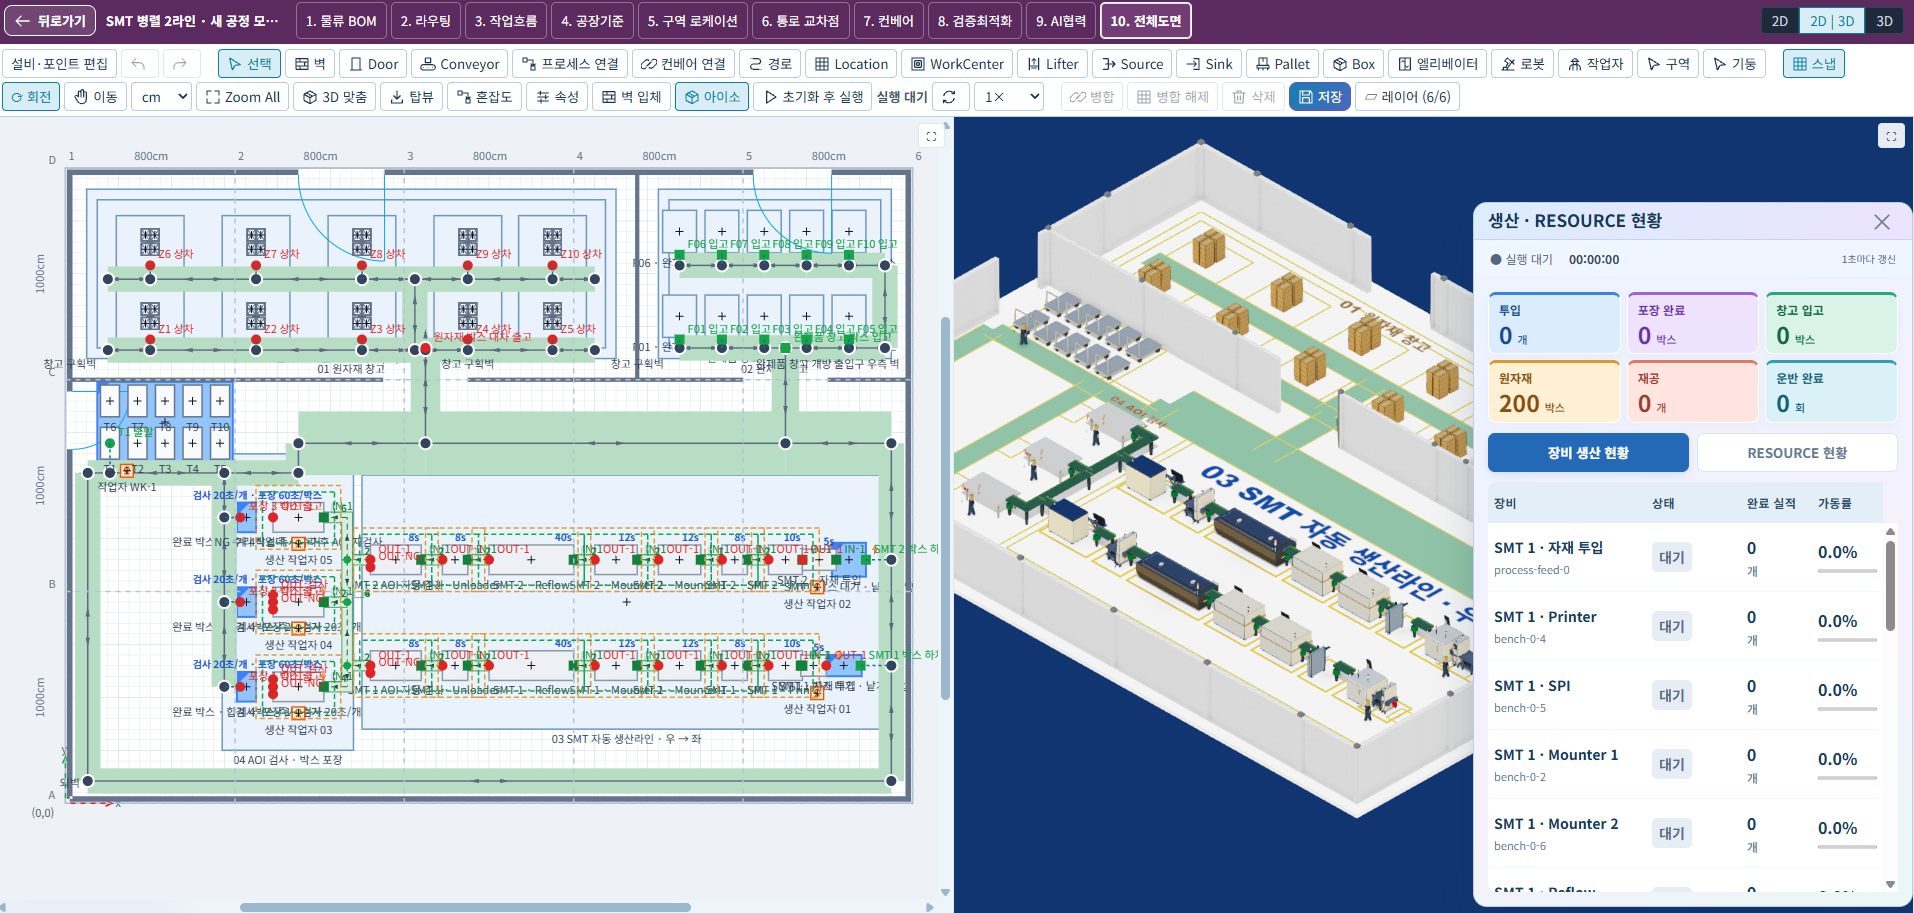Screen dimensions: 1914x913
Task: Click the 저장 save button
Action: point(1319,97)
